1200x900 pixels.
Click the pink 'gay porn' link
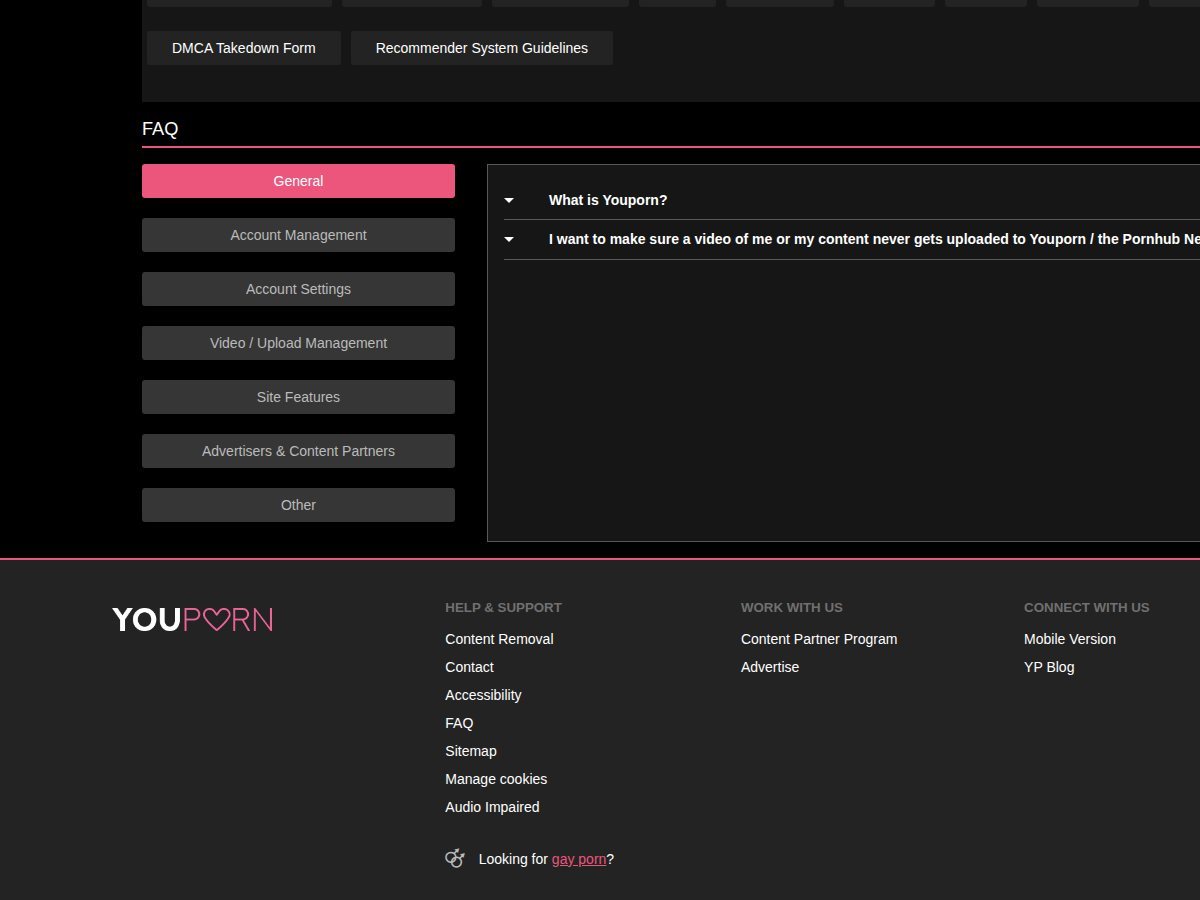579,859
